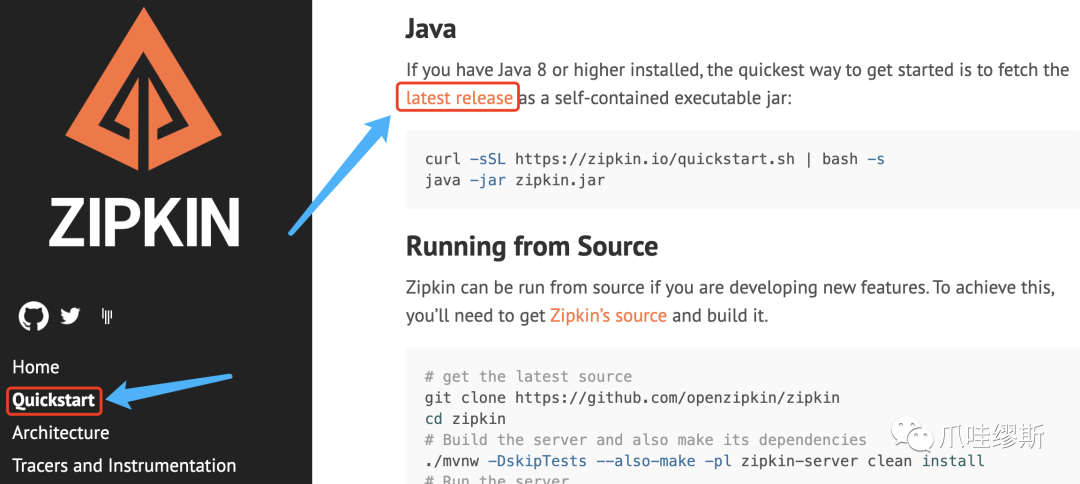Click the WeChat watermark icon
The width and height of the screenshot is (1080, 484).
[913, 436]
